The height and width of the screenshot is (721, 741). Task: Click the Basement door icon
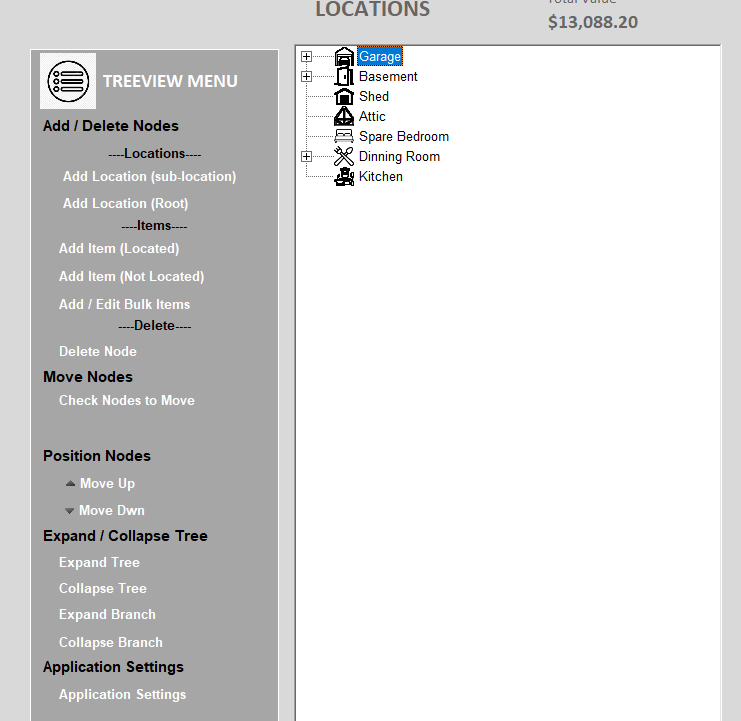point(344,77)
